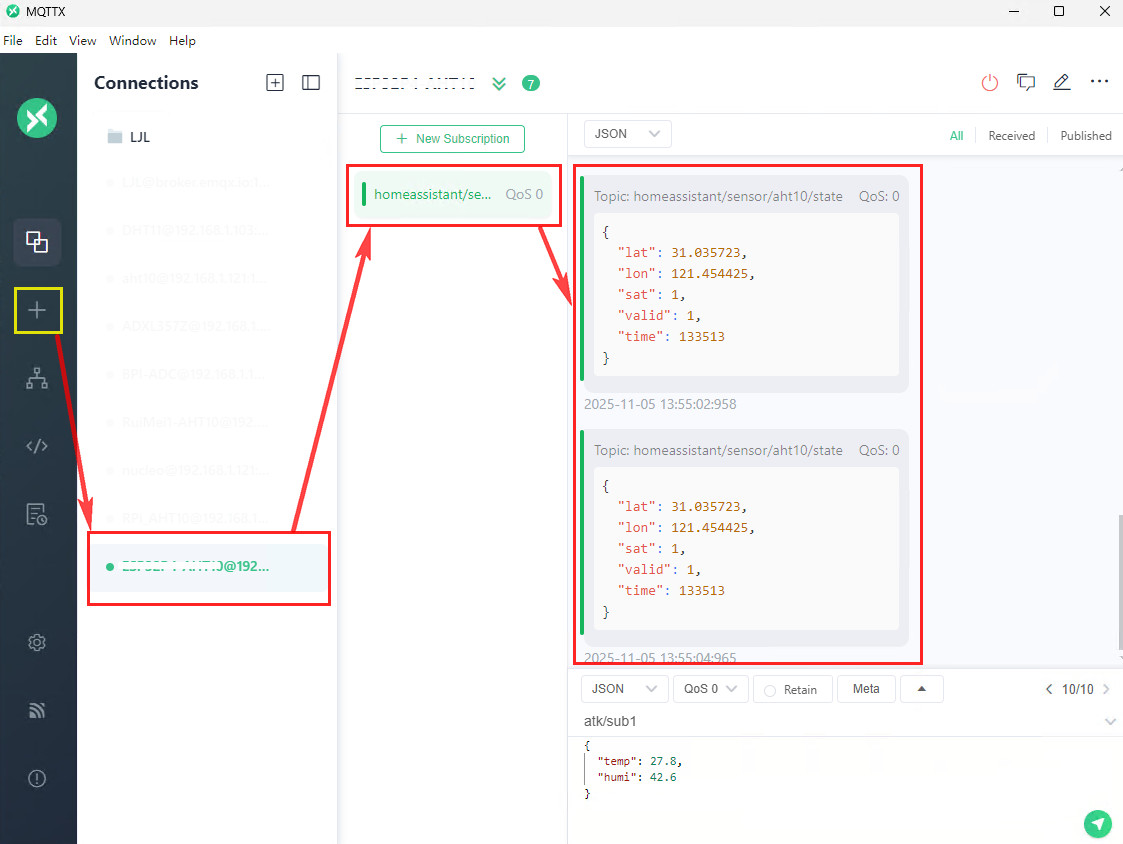1123x844 pixels.
Task: Click the timestamp 2025-11-05 13:55:02:958
Action: 660,404
